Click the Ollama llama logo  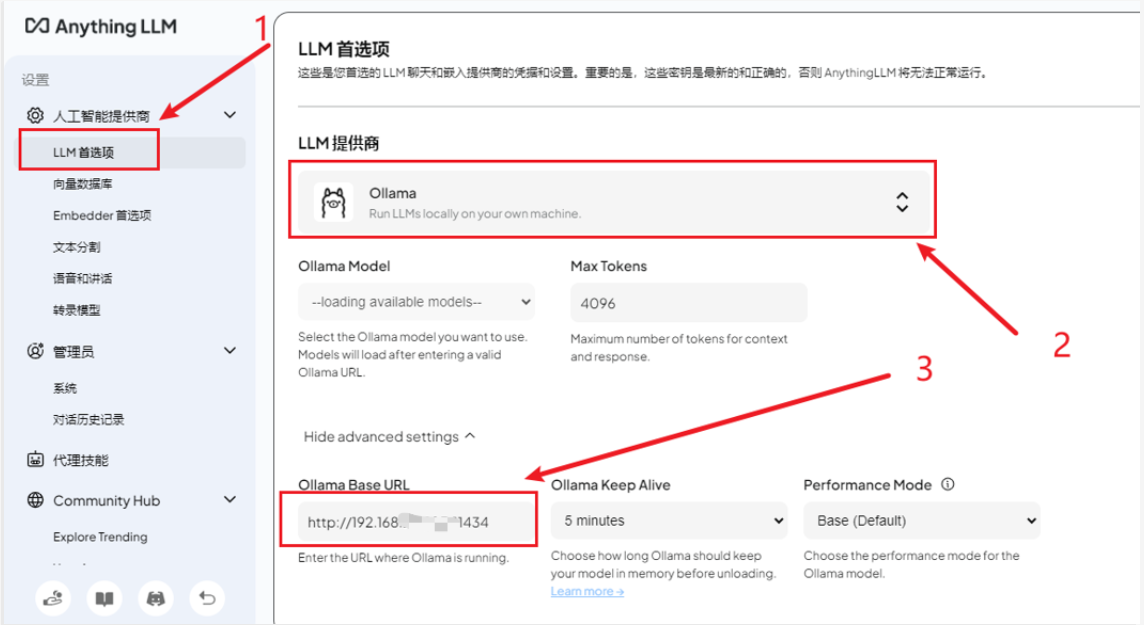[x=333, y=202]
